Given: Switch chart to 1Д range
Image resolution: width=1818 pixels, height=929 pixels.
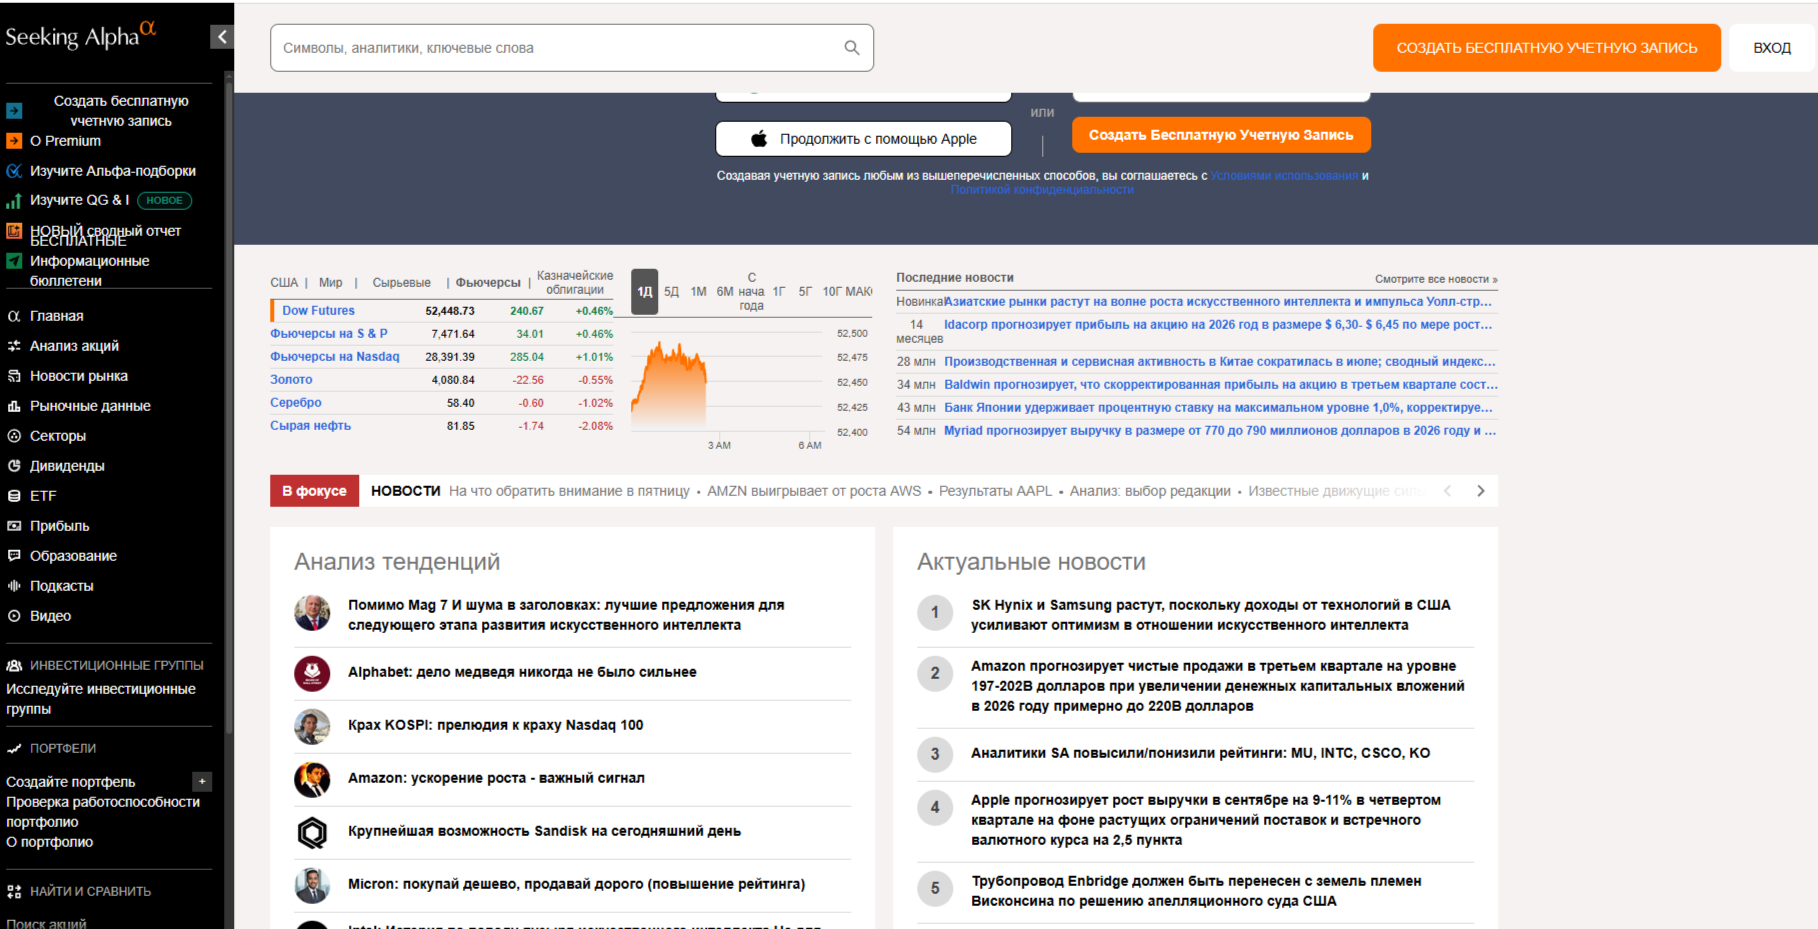Looking at the screenshot, I should [645, 292].
